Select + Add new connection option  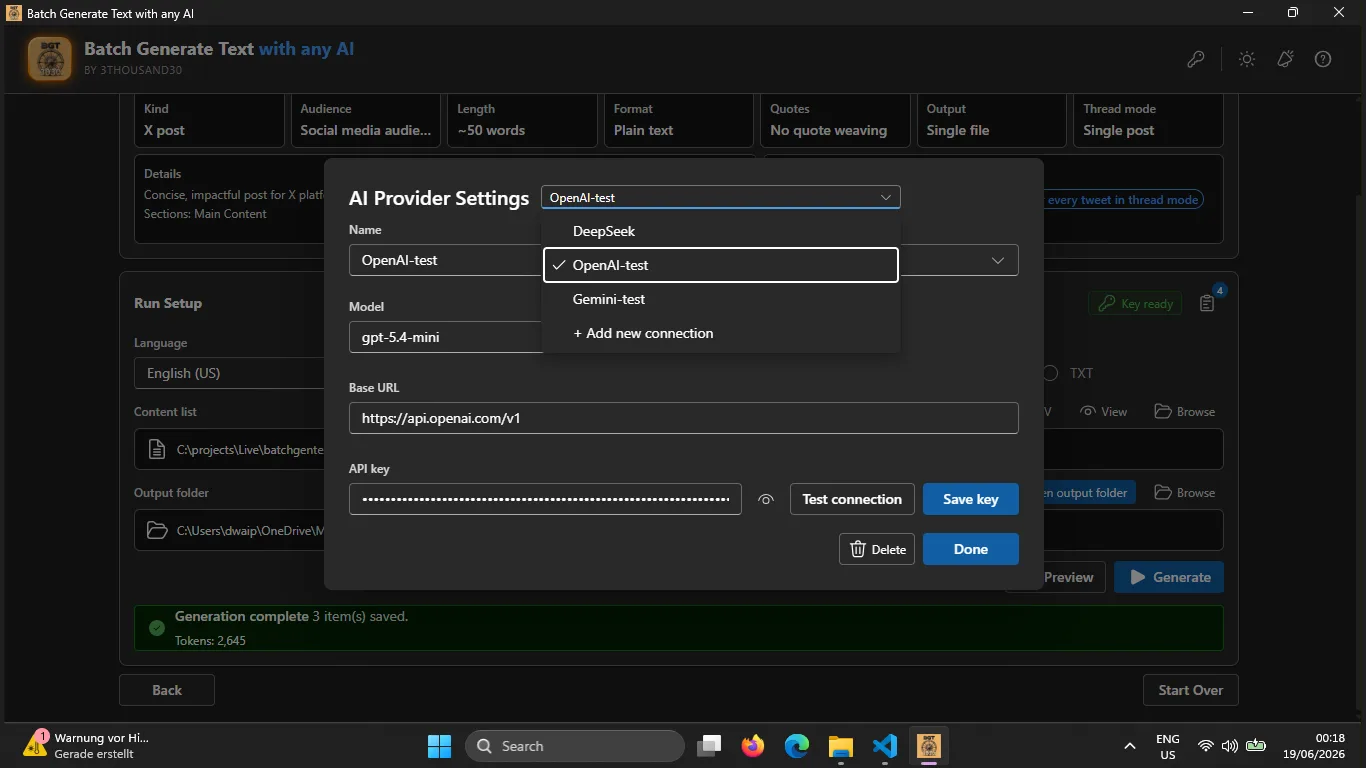click(x=721, y=333)
